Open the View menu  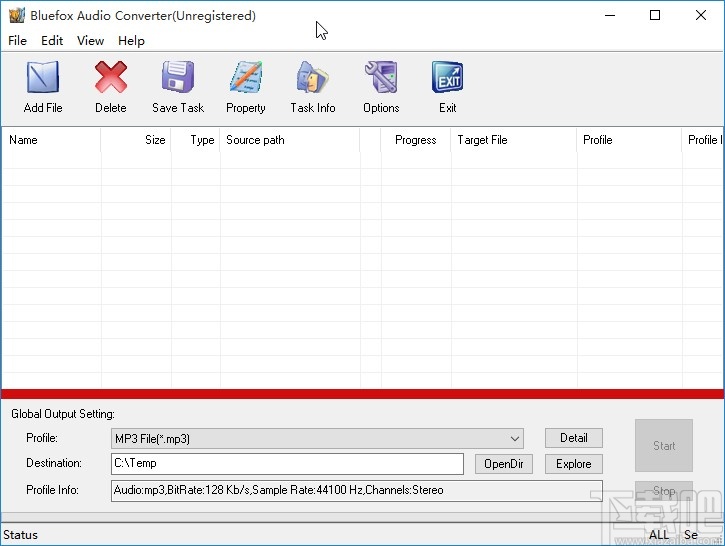pos(90,41)
